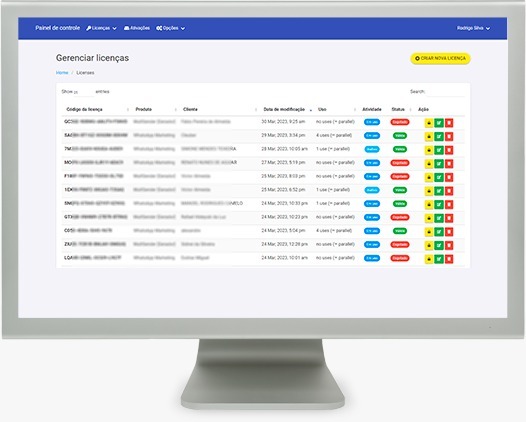Click green edit icon for 29 Mar license
526x422 pixels.
(x=439, y=137)
